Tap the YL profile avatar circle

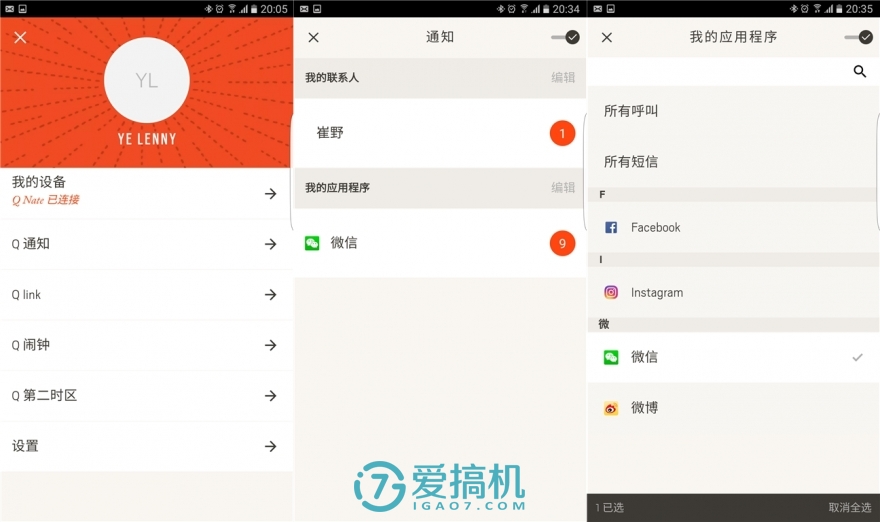(x=146, y=80)
